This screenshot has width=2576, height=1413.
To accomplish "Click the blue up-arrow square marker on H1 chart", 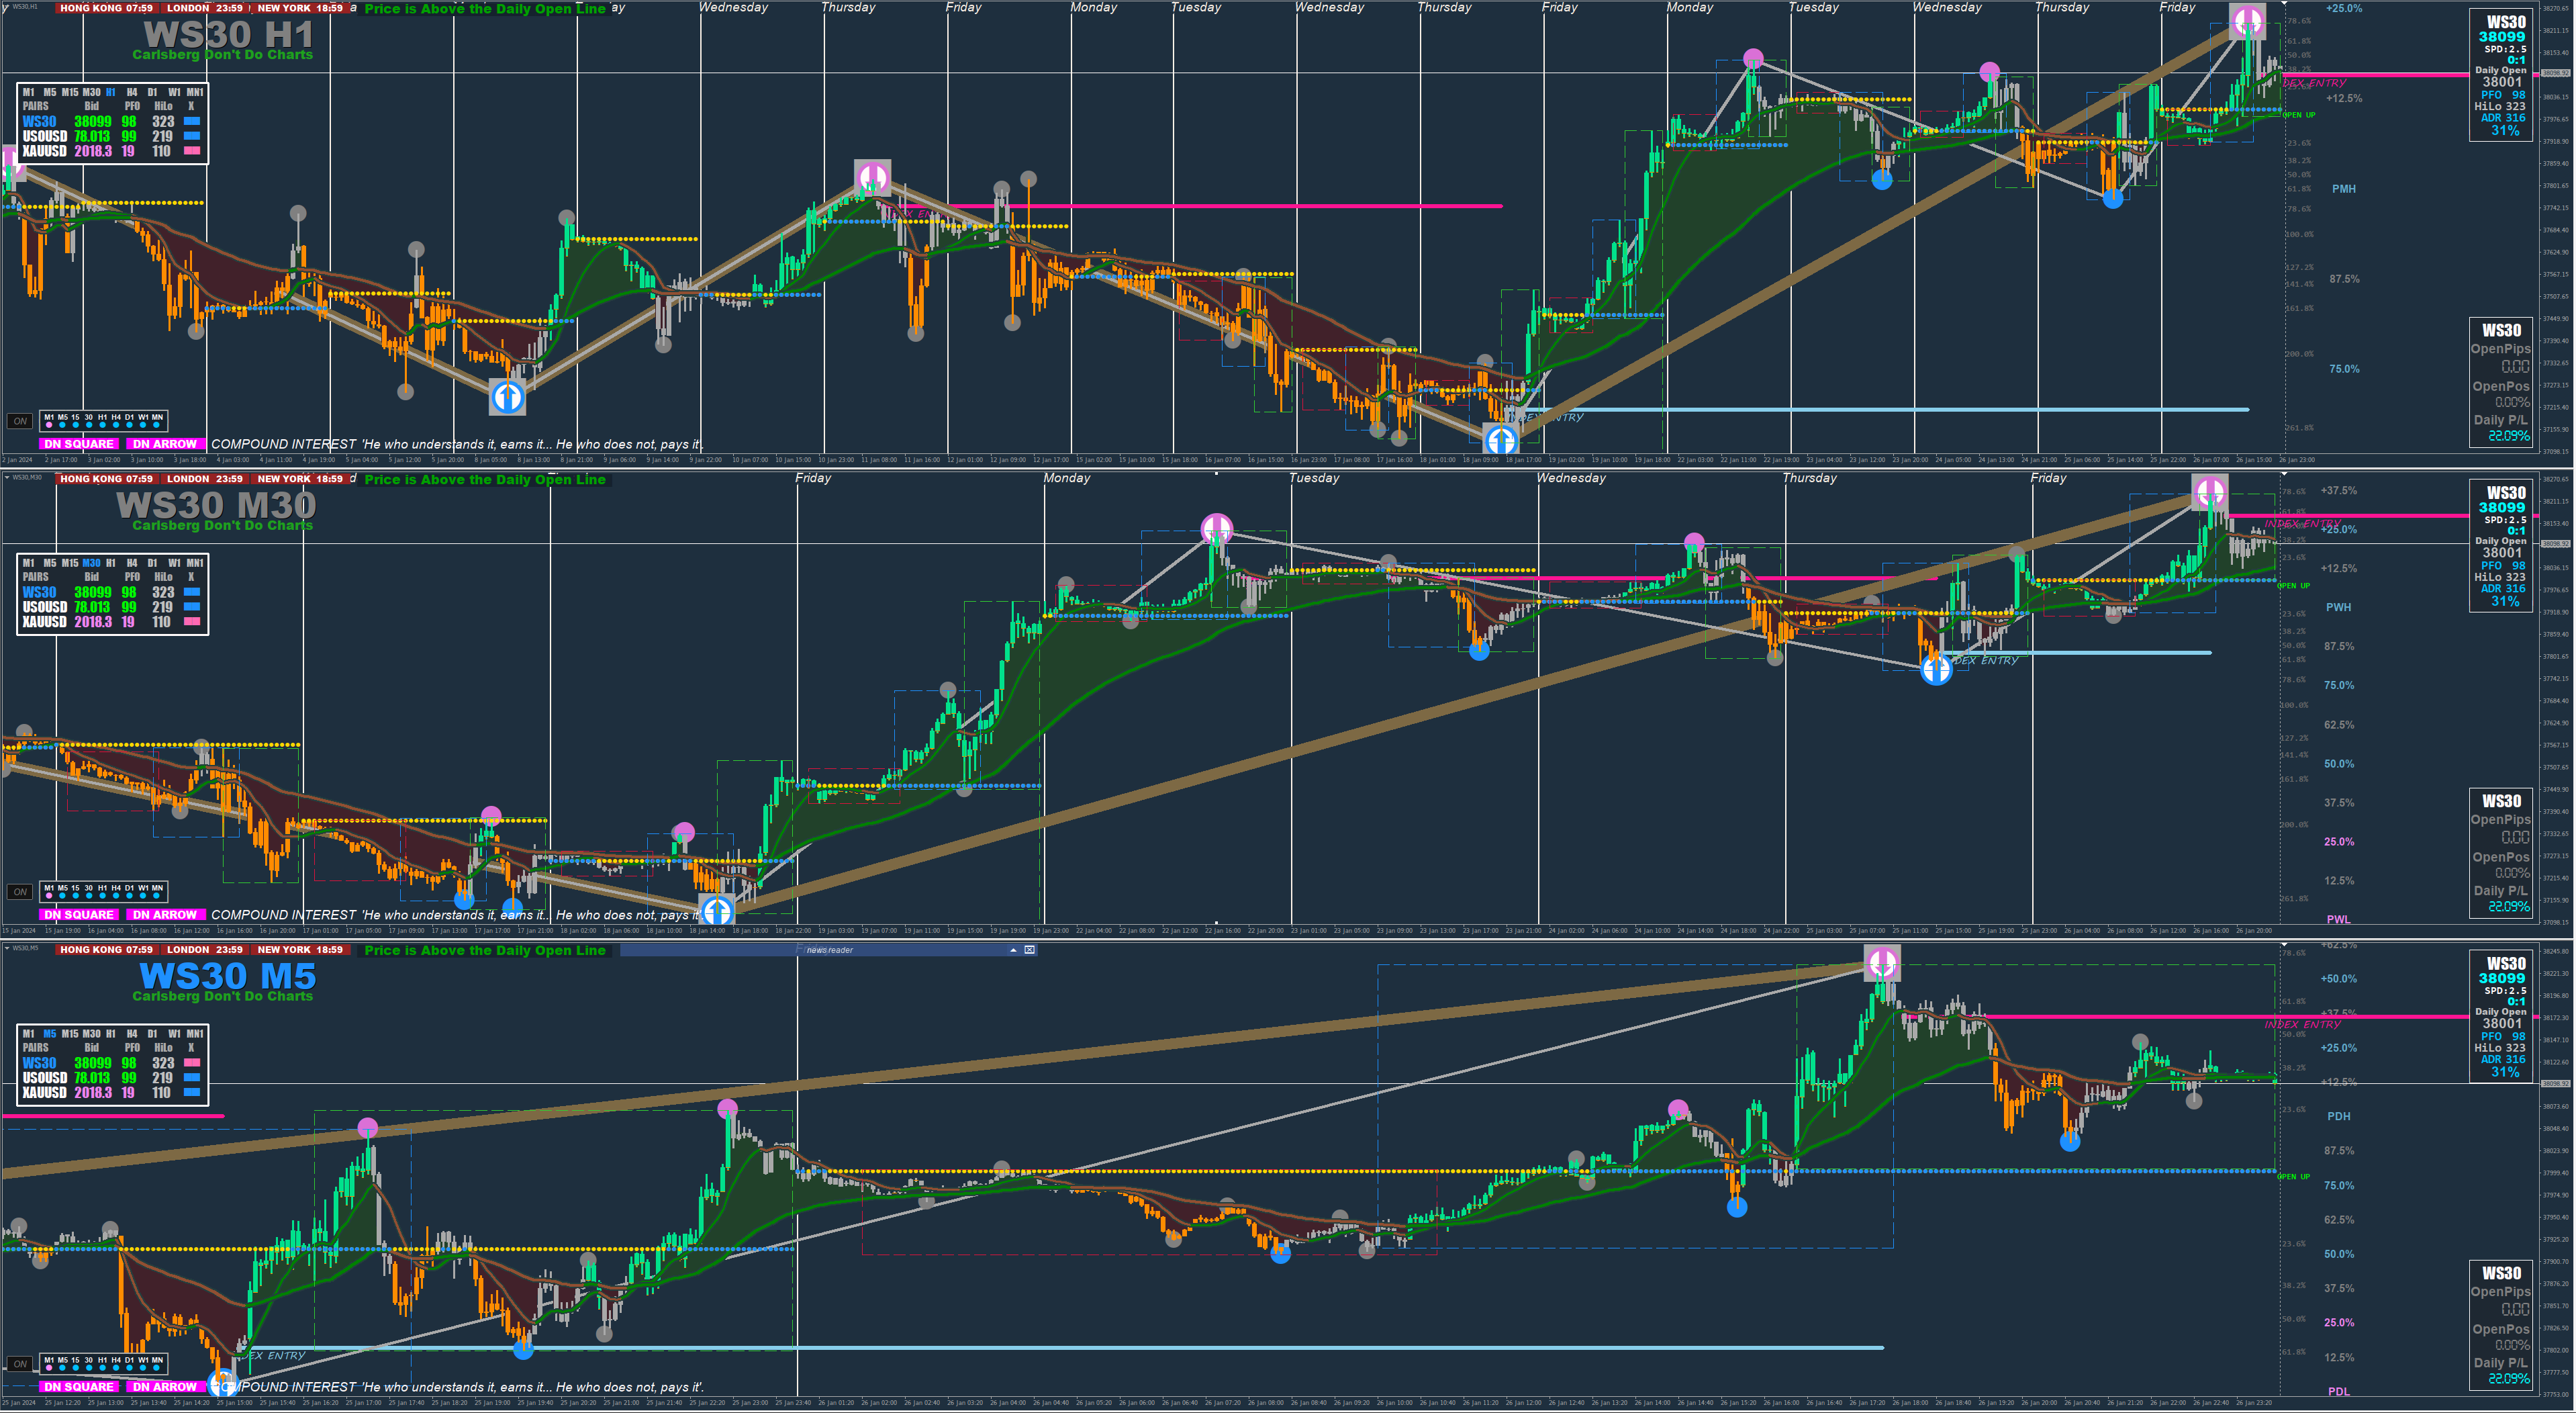I will (507, 397).
